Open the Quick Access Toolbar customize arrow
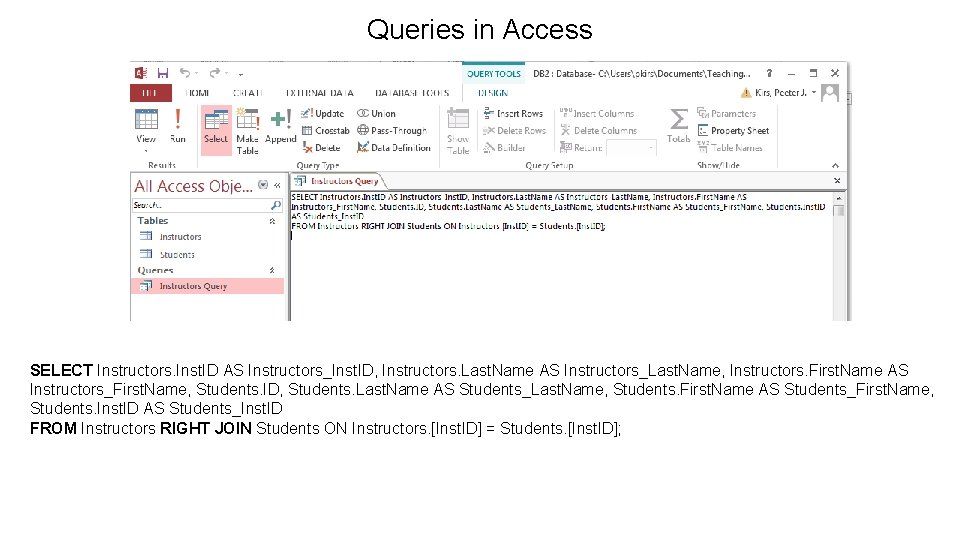This screenshot has width=960, height=540. [241, 74]
